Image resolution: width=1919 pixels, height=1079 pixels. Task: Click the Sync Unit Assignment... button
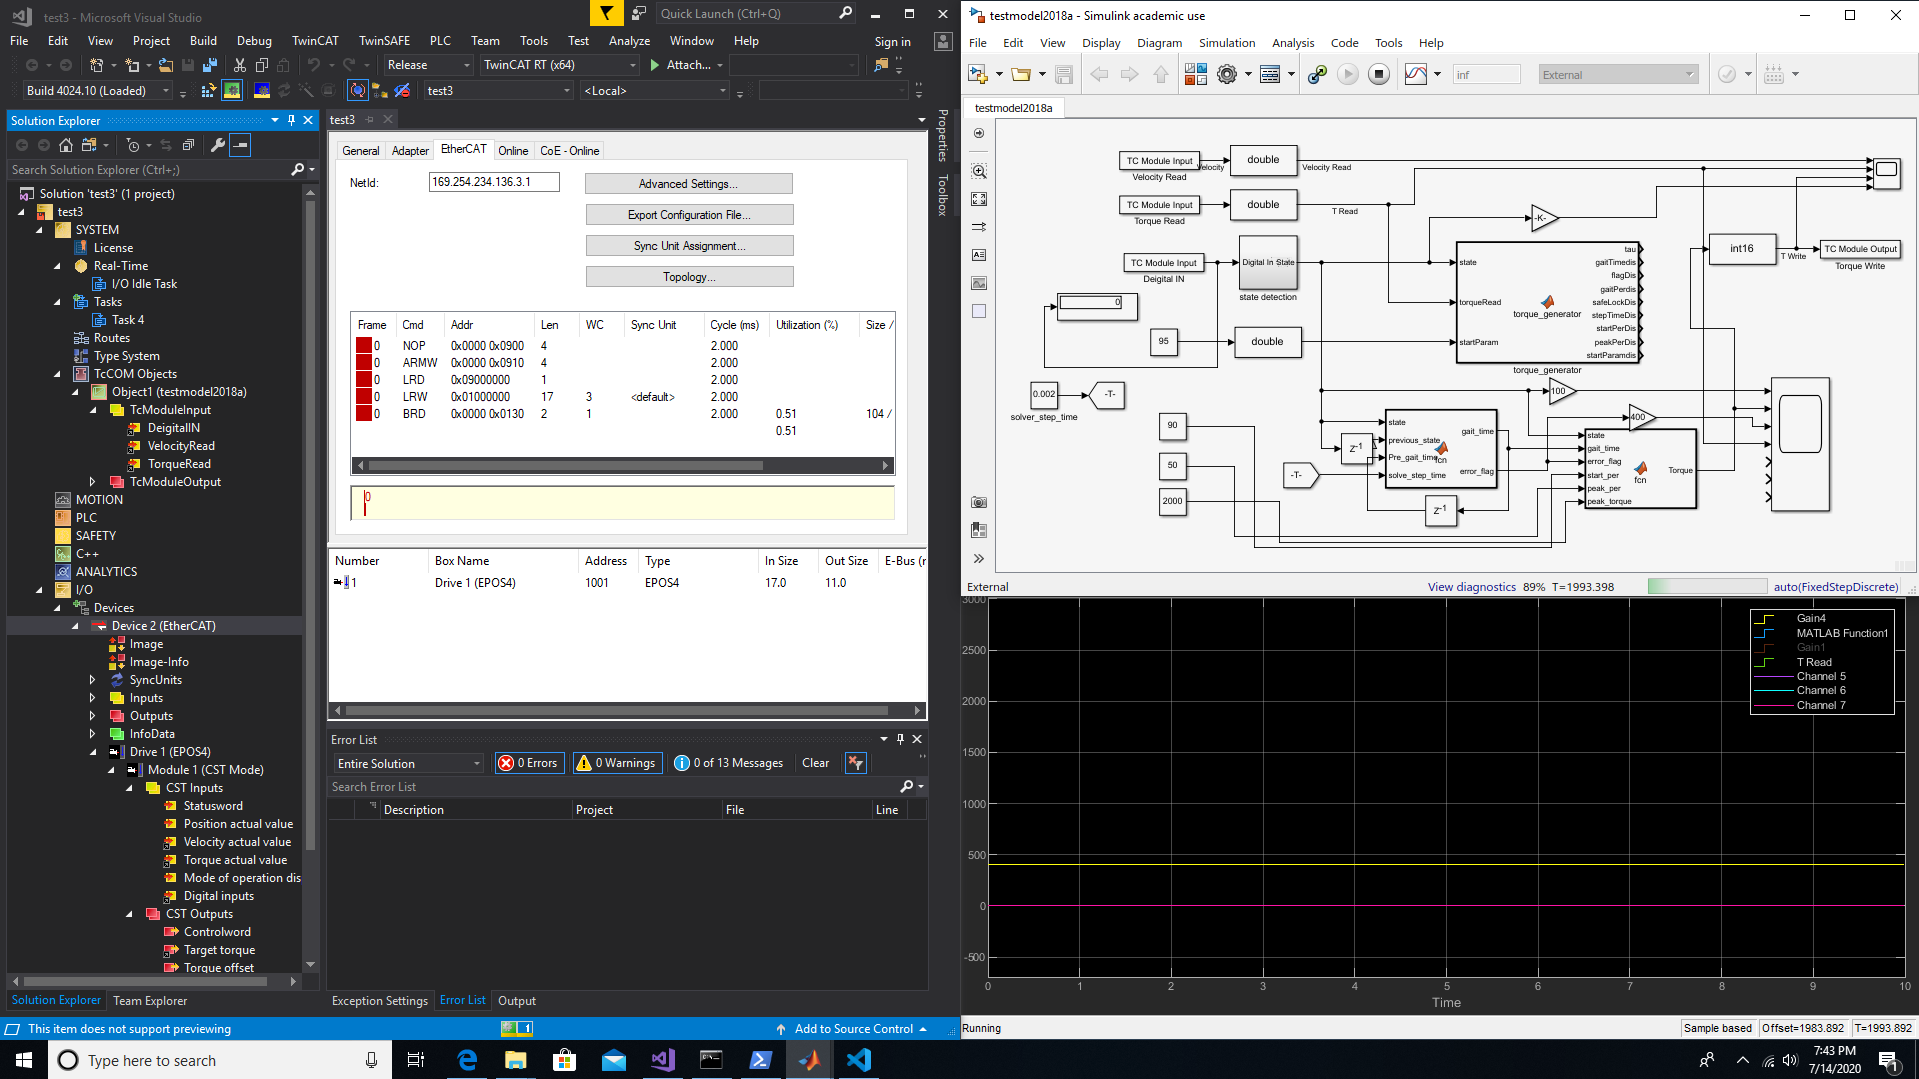point(688,246)
